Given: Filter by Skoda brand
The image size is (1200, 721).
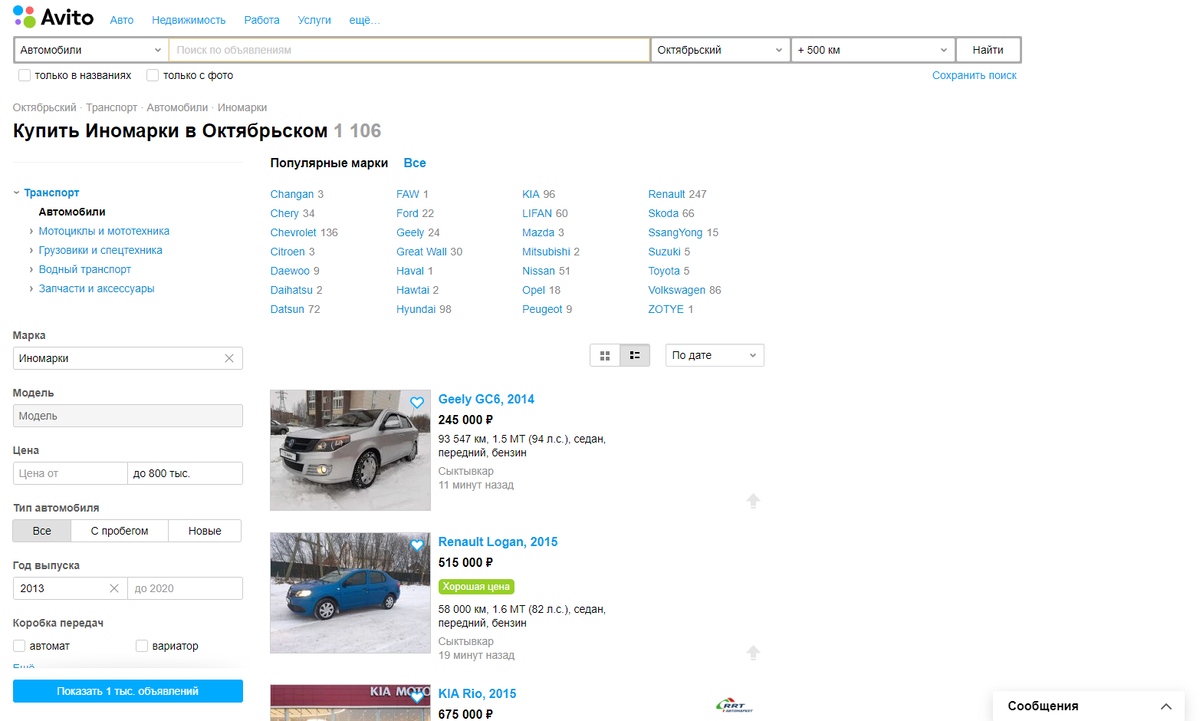Looking at the screenshot, I should (x=663, y=213).
